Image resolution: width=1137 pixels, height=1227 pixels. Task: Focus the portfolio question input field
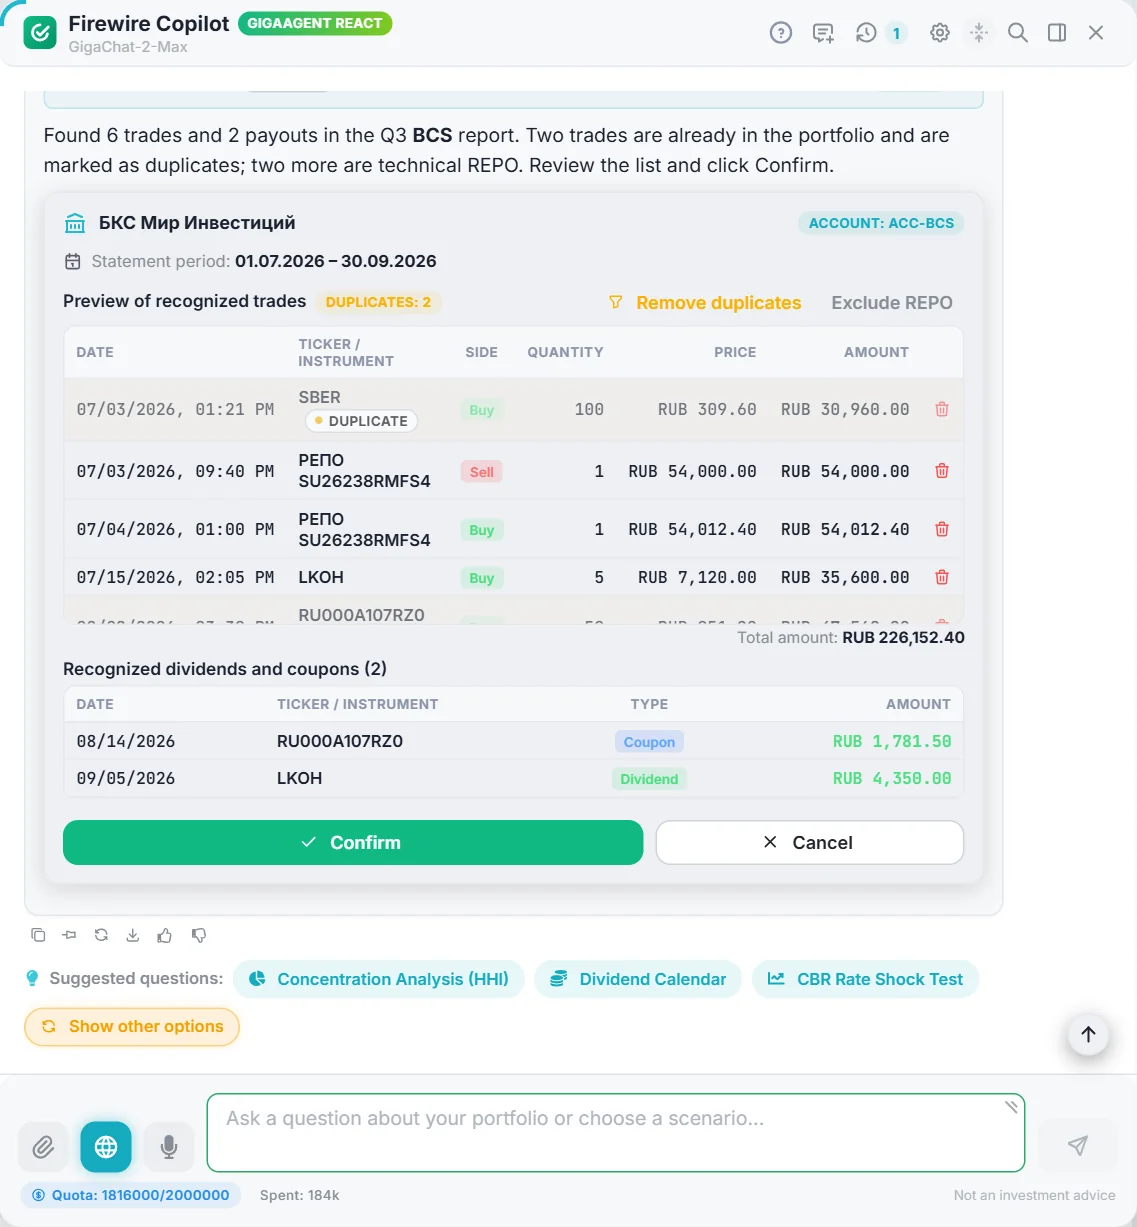(x=616, y=1132)
